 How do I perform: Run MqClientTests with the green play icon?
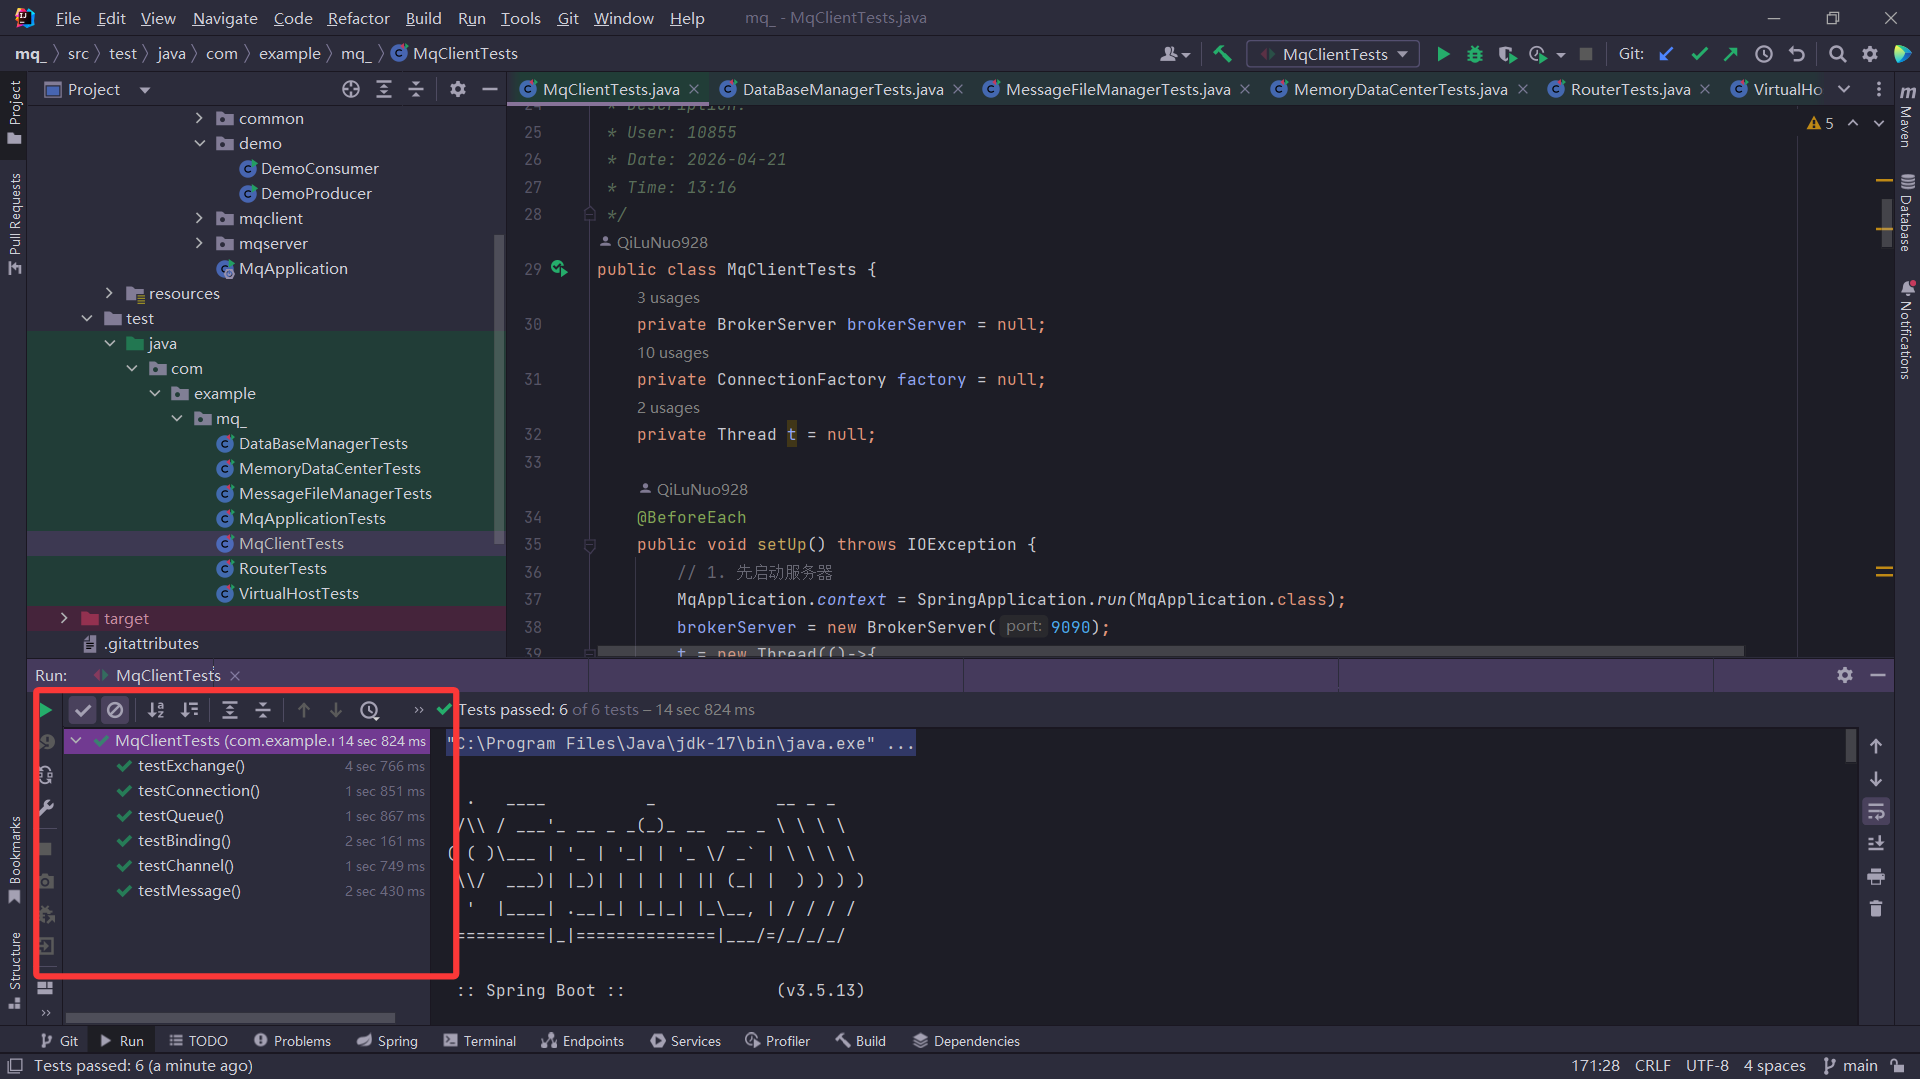pyautogui.click(x=1443, y=54)
